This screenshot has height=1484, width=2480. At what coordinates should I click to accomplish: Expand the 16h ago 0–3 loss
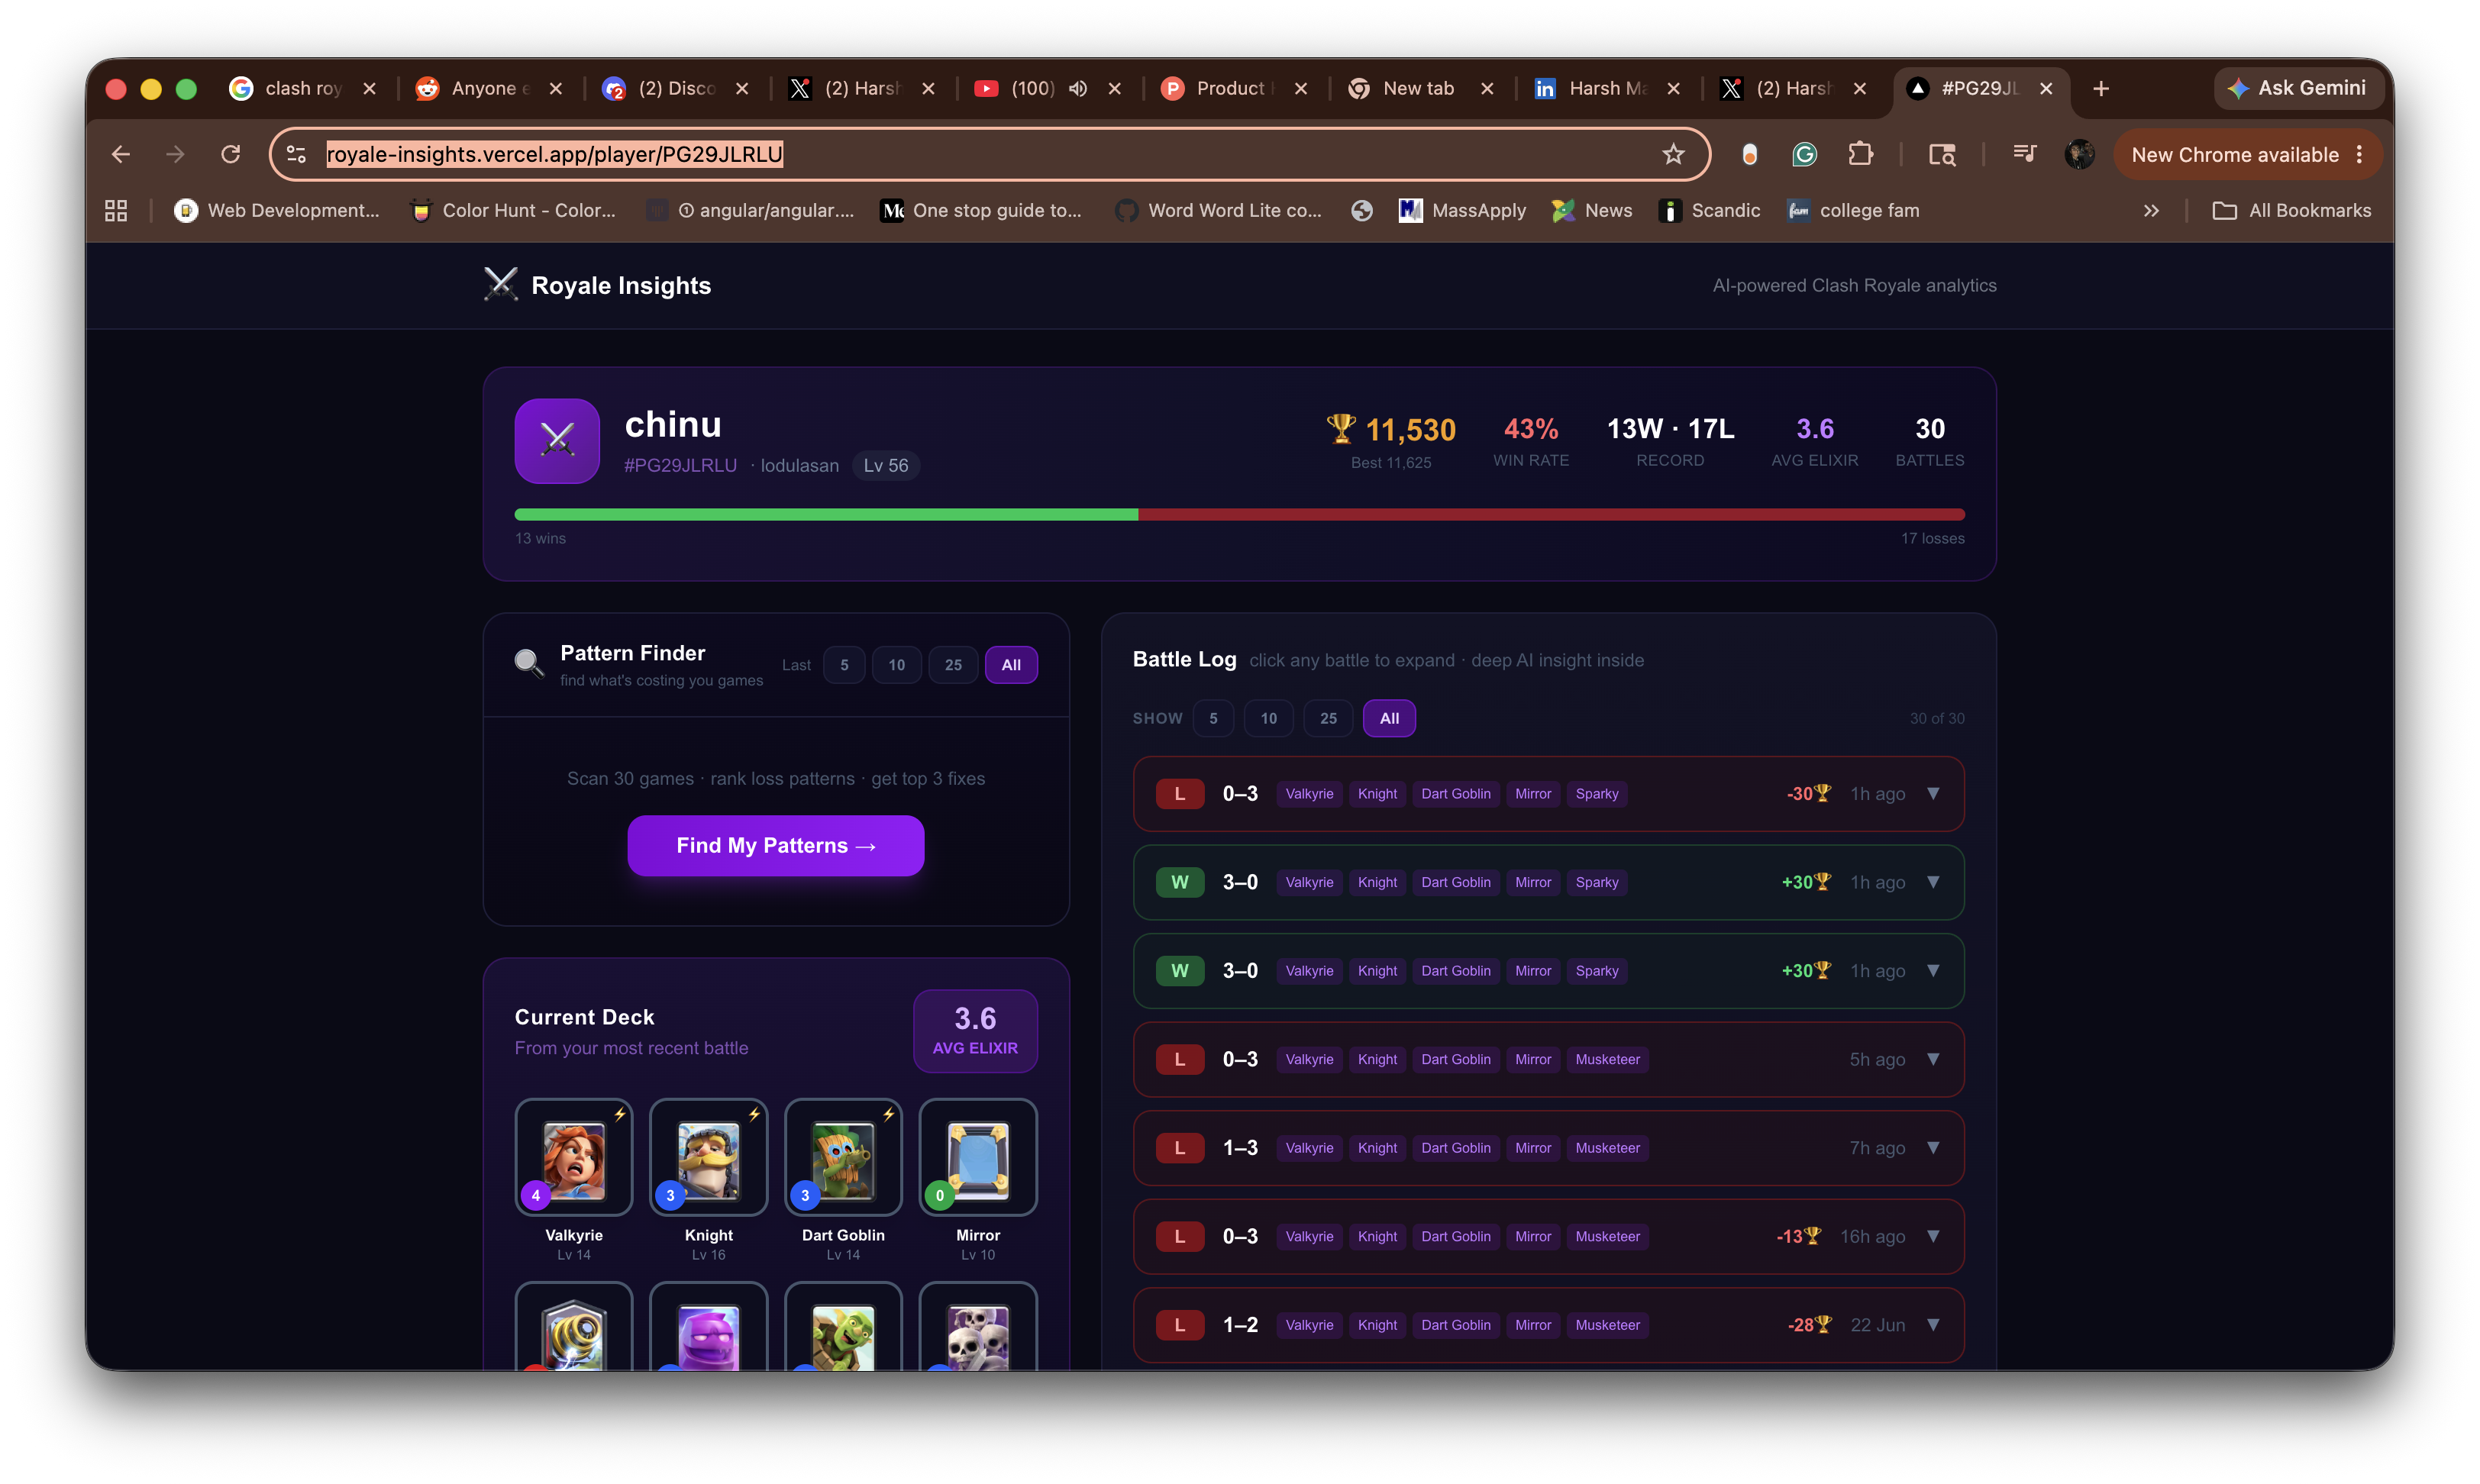1548,1236
